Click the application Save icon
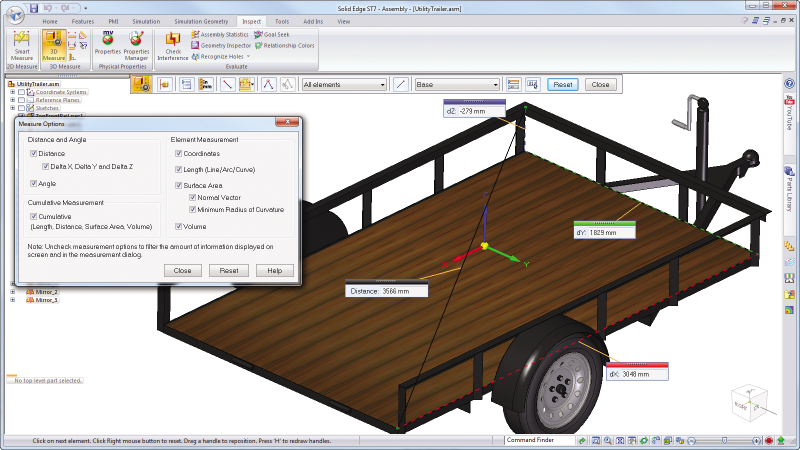This screenshot has height=450, width=800. pyautogui.click(x=33, y=7)
